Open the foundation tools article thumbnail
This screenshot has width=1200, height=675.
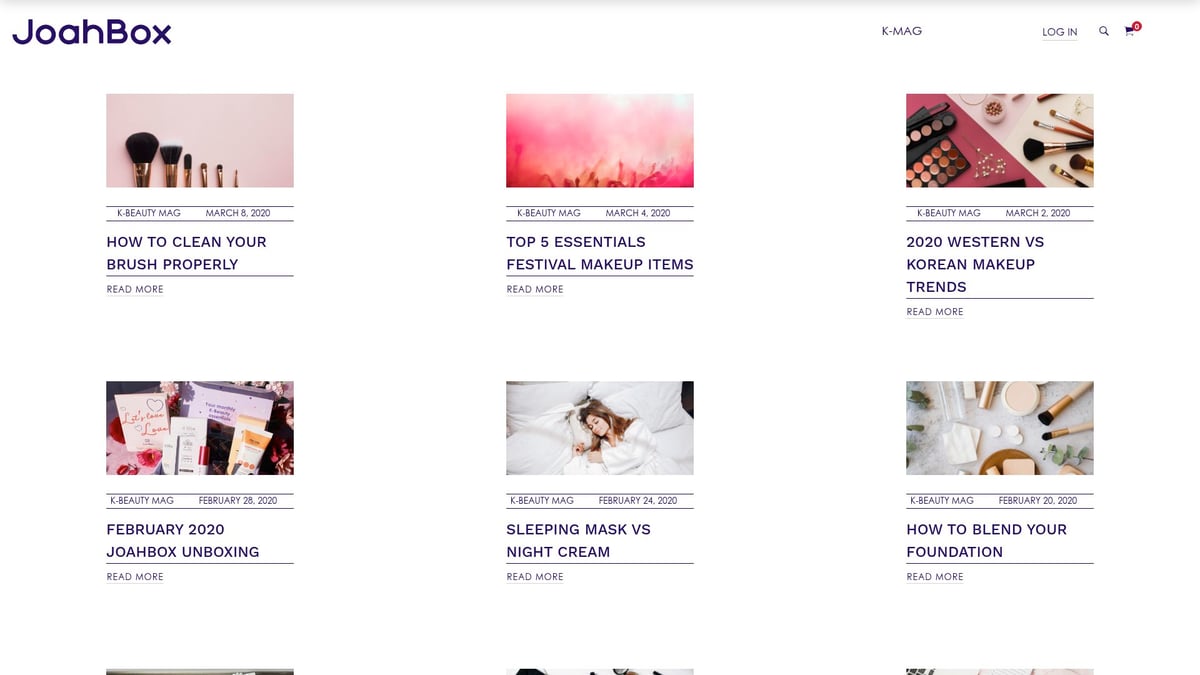click(x=999, y=428)
